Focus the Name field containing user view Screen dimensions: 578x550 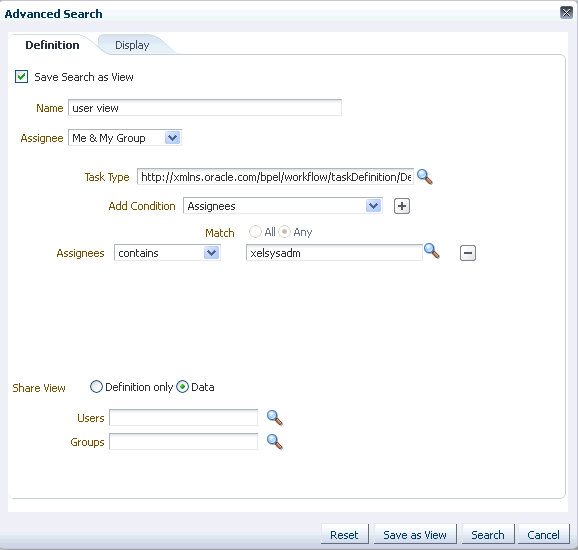tap(205, 108)
